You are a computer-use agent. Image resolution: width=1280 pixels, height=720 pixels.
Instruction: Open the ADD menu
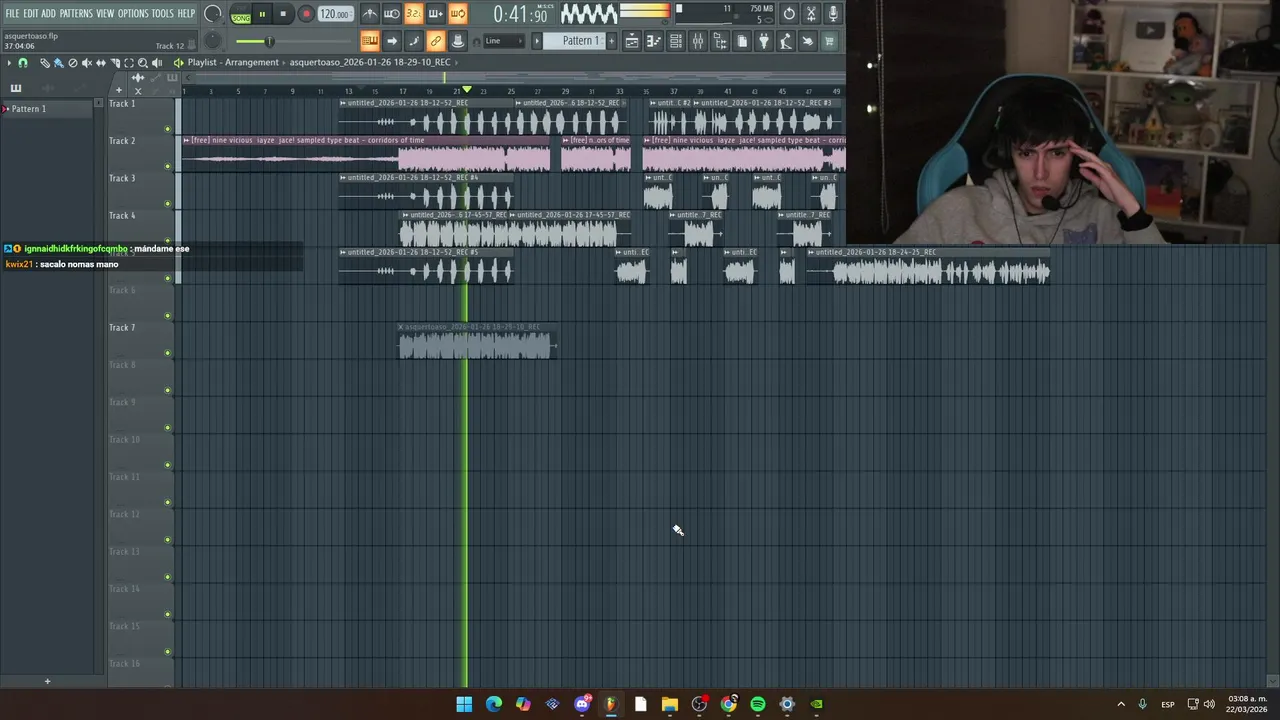49,13
